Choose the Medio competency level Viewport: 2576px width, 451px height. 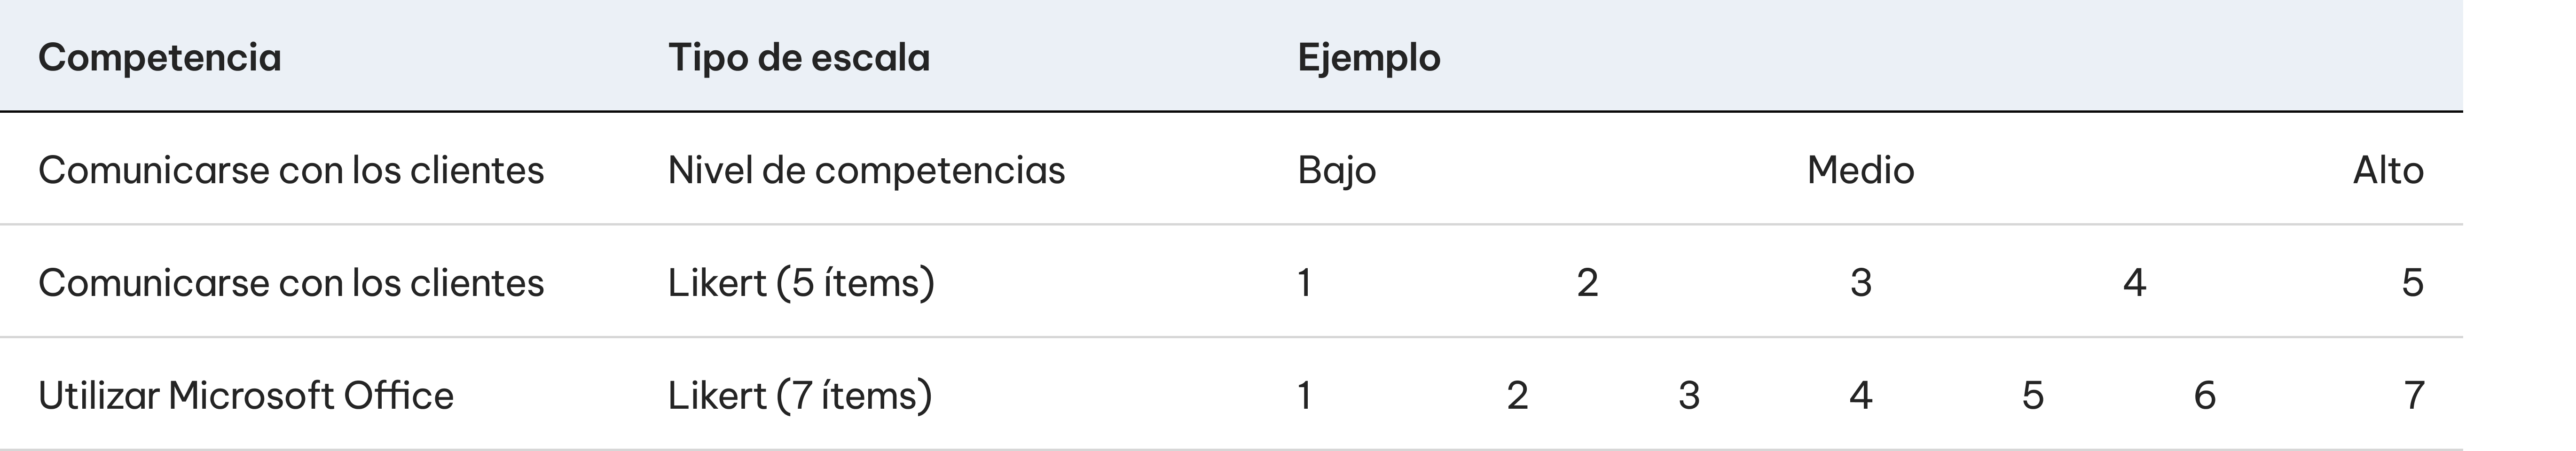(1860, 170)
